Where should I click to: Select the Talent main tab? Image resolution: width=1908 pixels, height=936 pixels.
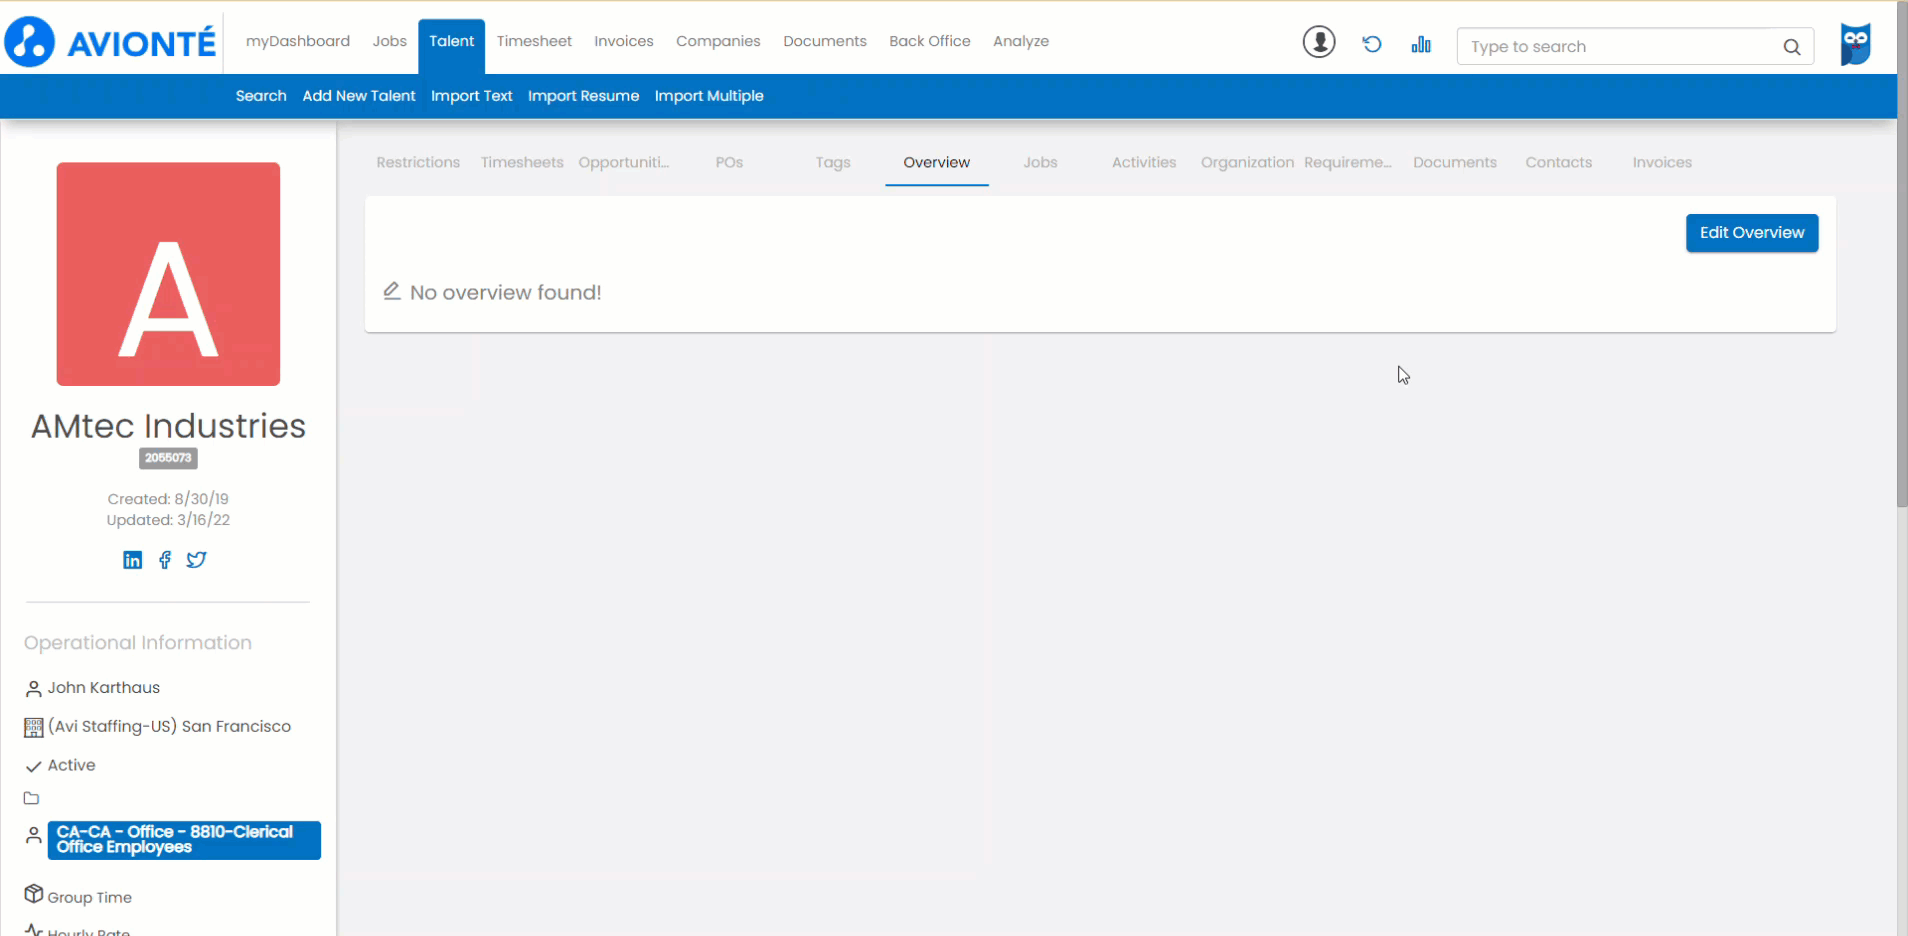[452, 44]
